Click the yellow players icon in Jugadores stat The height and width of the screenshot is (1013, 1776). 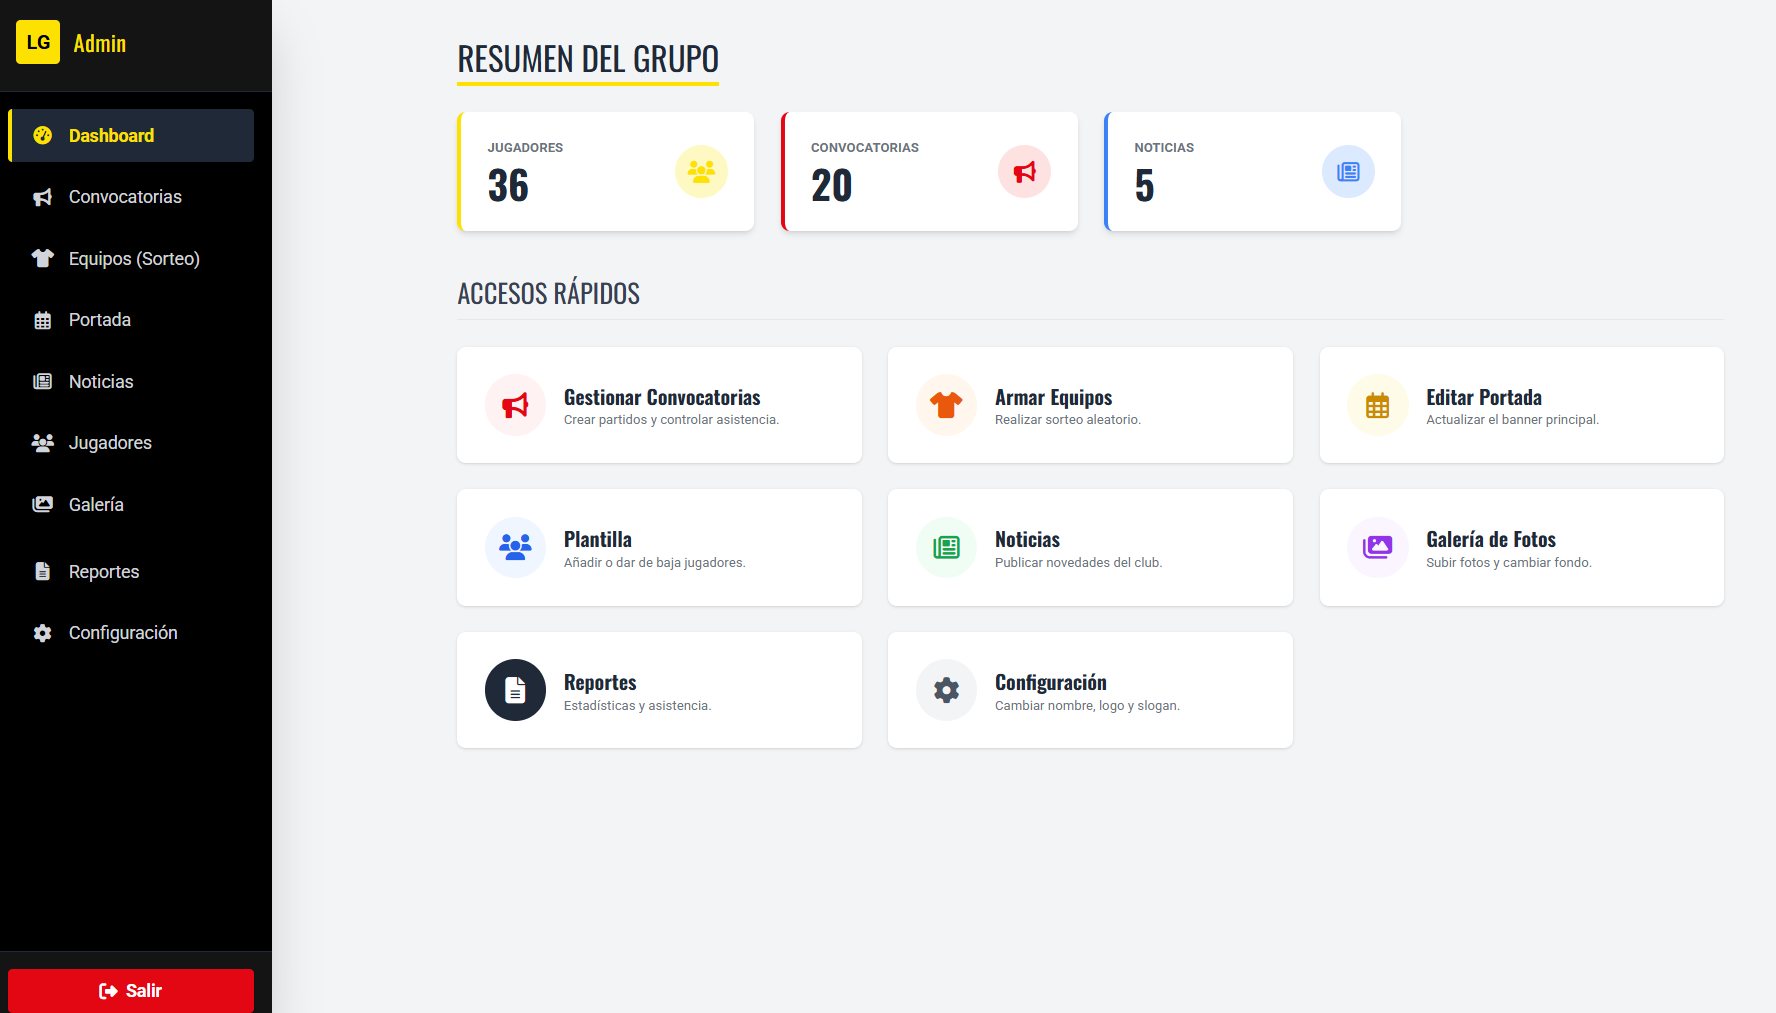point(701,172)
